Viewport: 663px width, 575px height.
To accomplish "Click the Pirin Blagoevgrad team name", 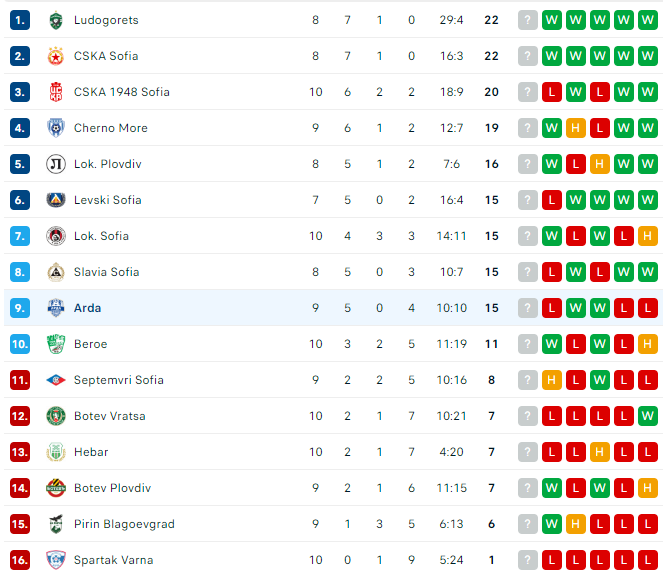I will coord(124,524).
